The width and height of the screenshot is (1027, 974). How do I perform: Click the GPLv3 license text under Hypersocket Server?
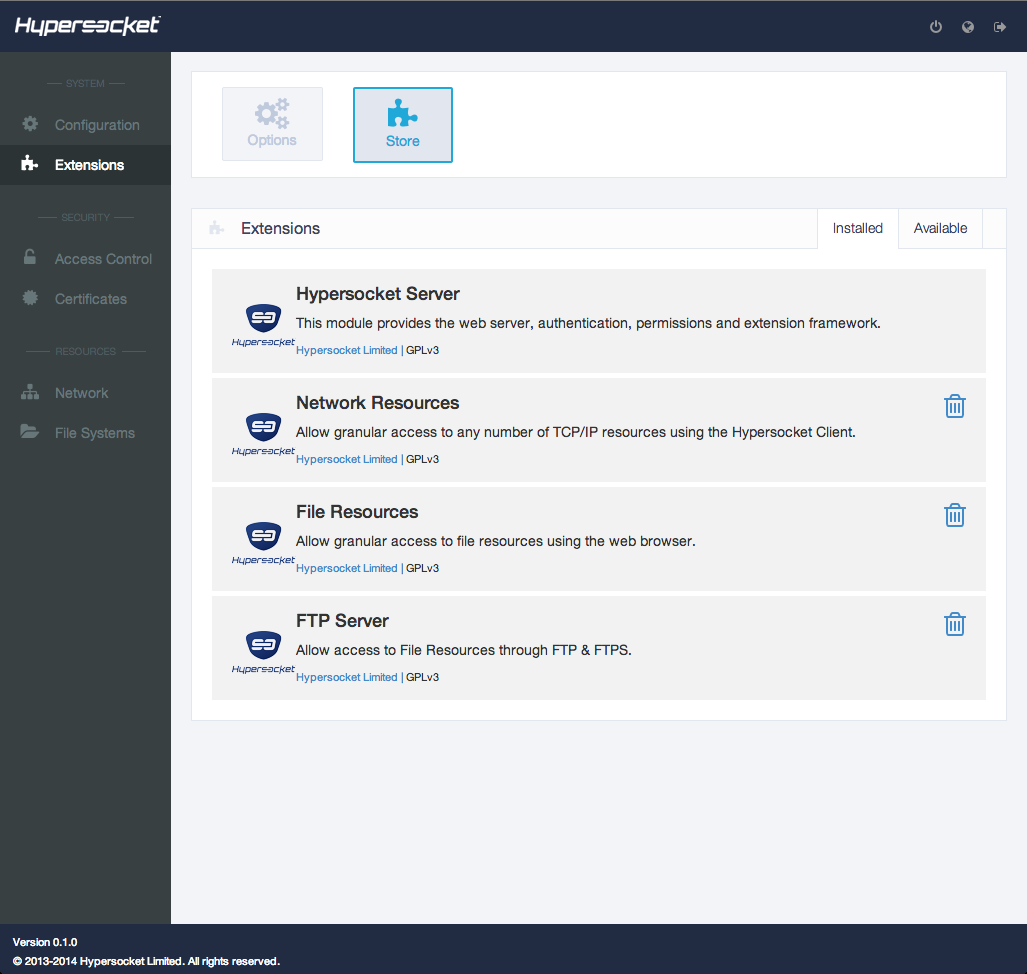pos(422,350)
